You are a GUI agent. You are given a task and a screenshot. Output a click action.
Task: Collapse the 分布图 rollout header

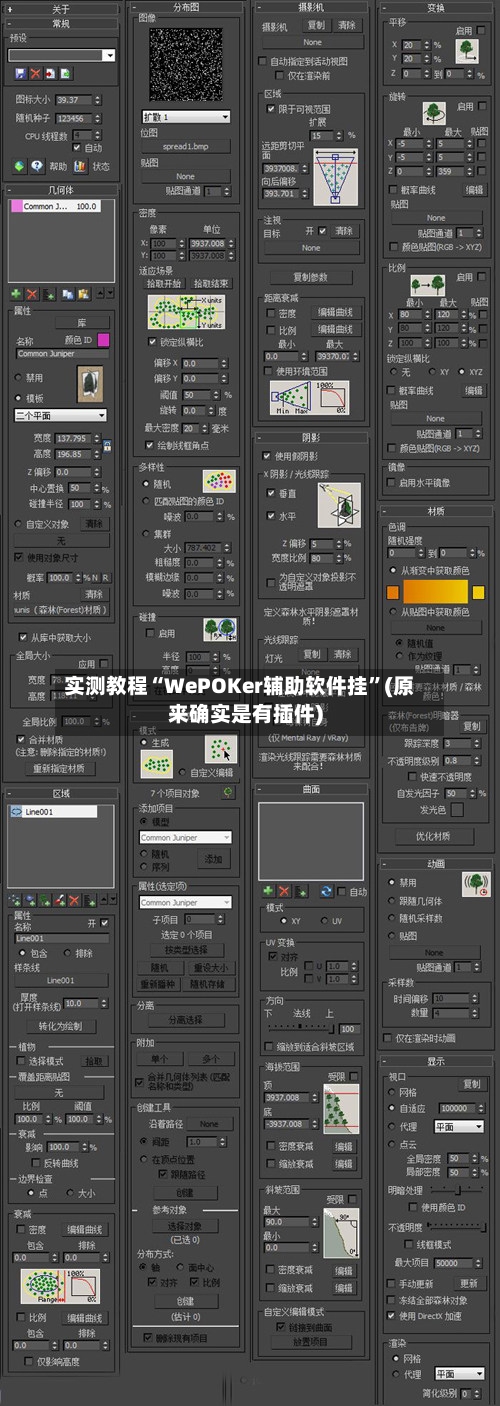point(186,6)
